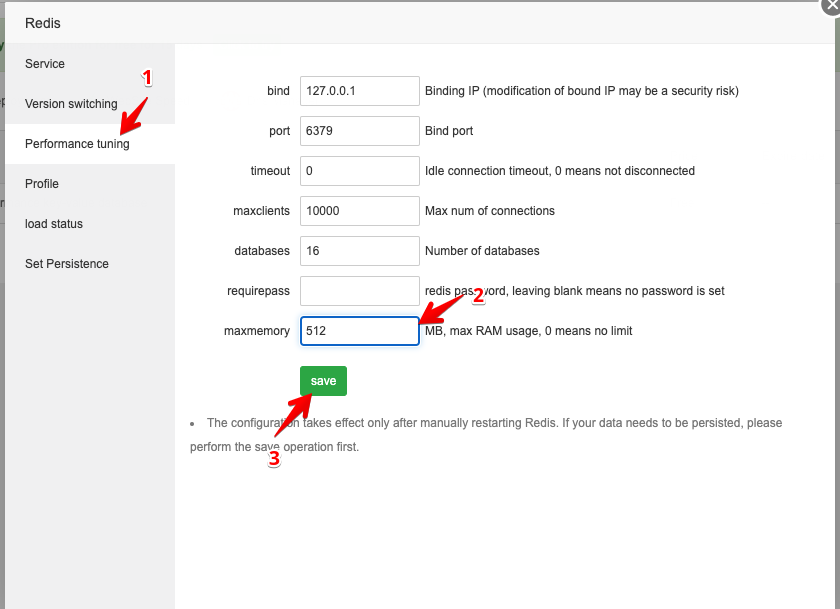Close the Redis dialog
This screenshot has width=840, height=609.
(831, 5)
